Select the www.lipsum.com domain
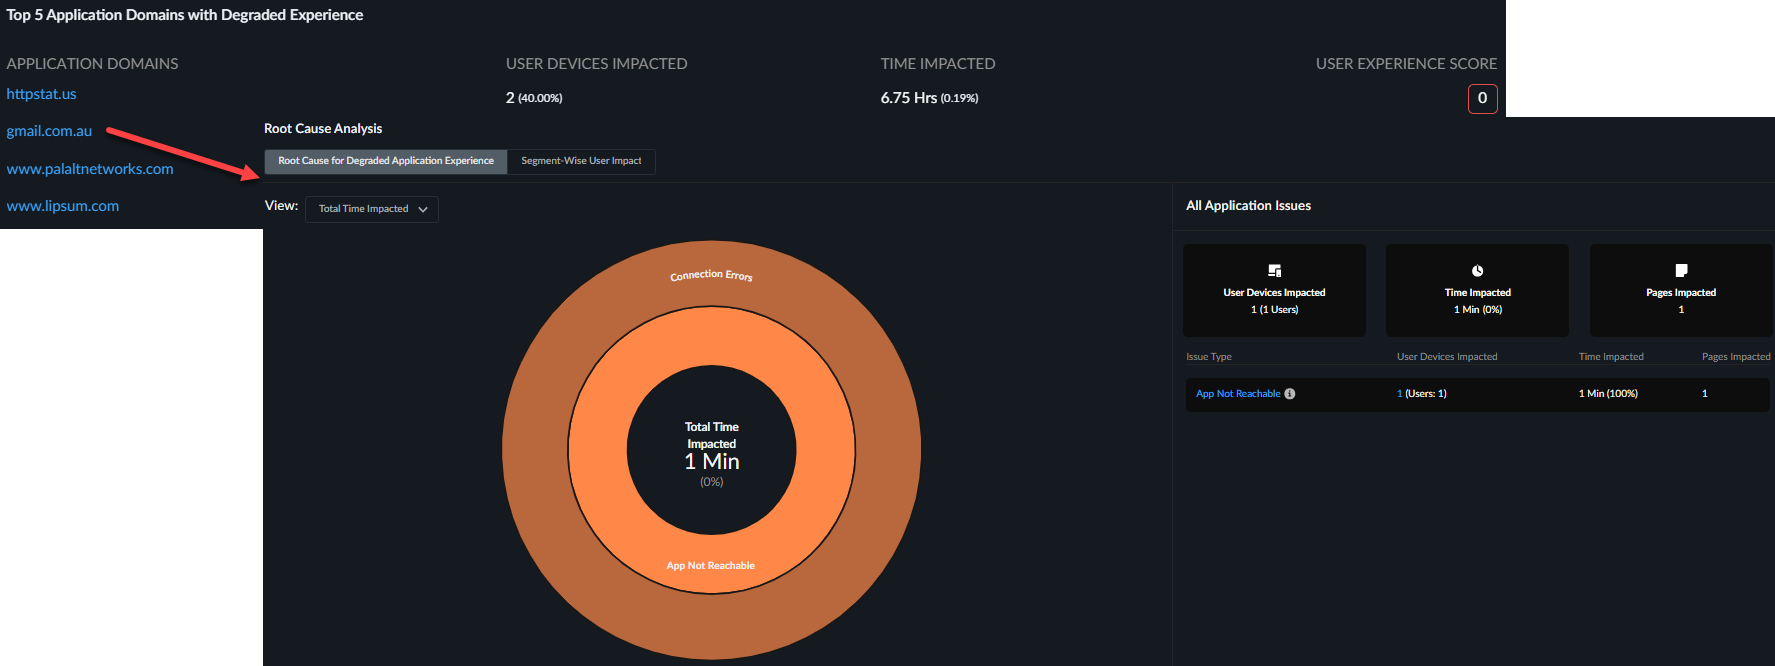1775x666 pixels. coord(63,206)
